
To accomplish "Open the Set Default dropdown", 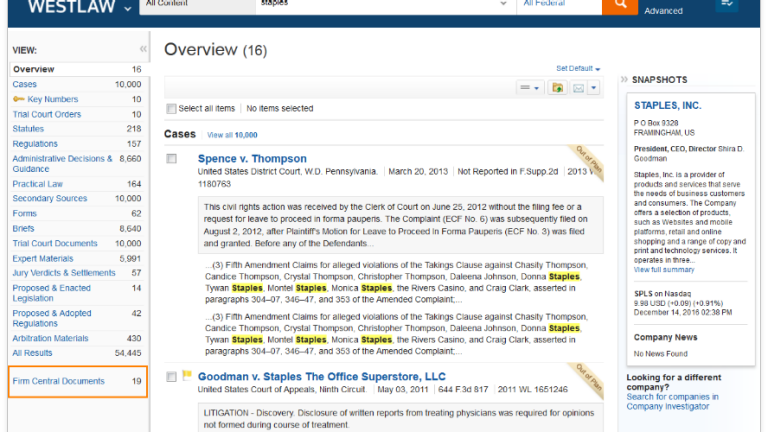I will click(x=579, y=69).
